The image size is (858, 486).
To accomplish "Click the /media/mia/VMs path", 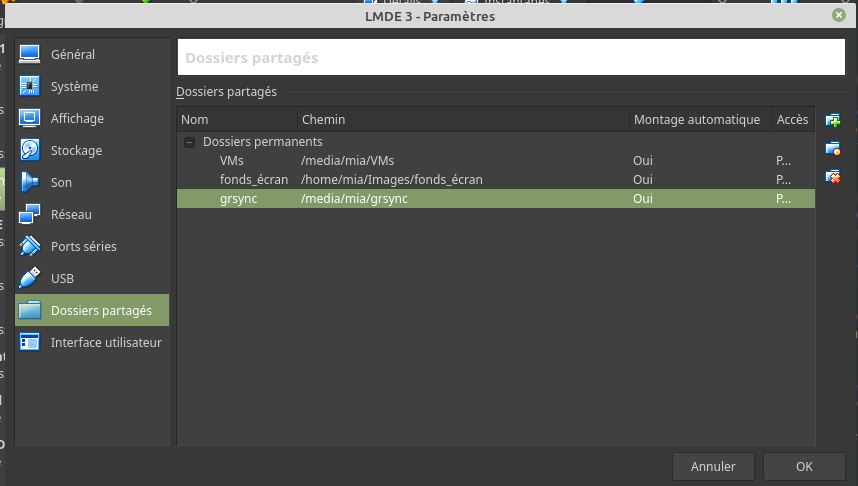I will click(347, 161).
